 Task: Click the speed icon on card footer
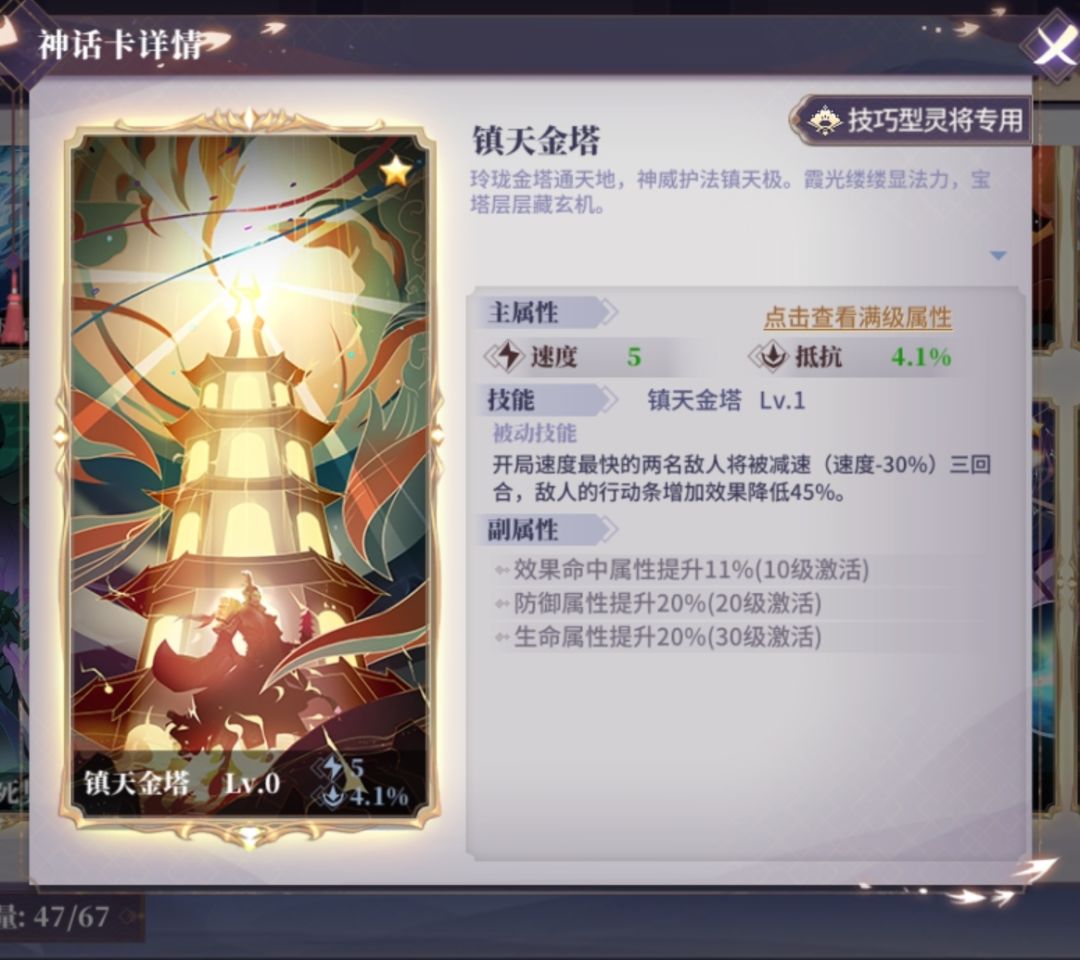coord(333,768)
